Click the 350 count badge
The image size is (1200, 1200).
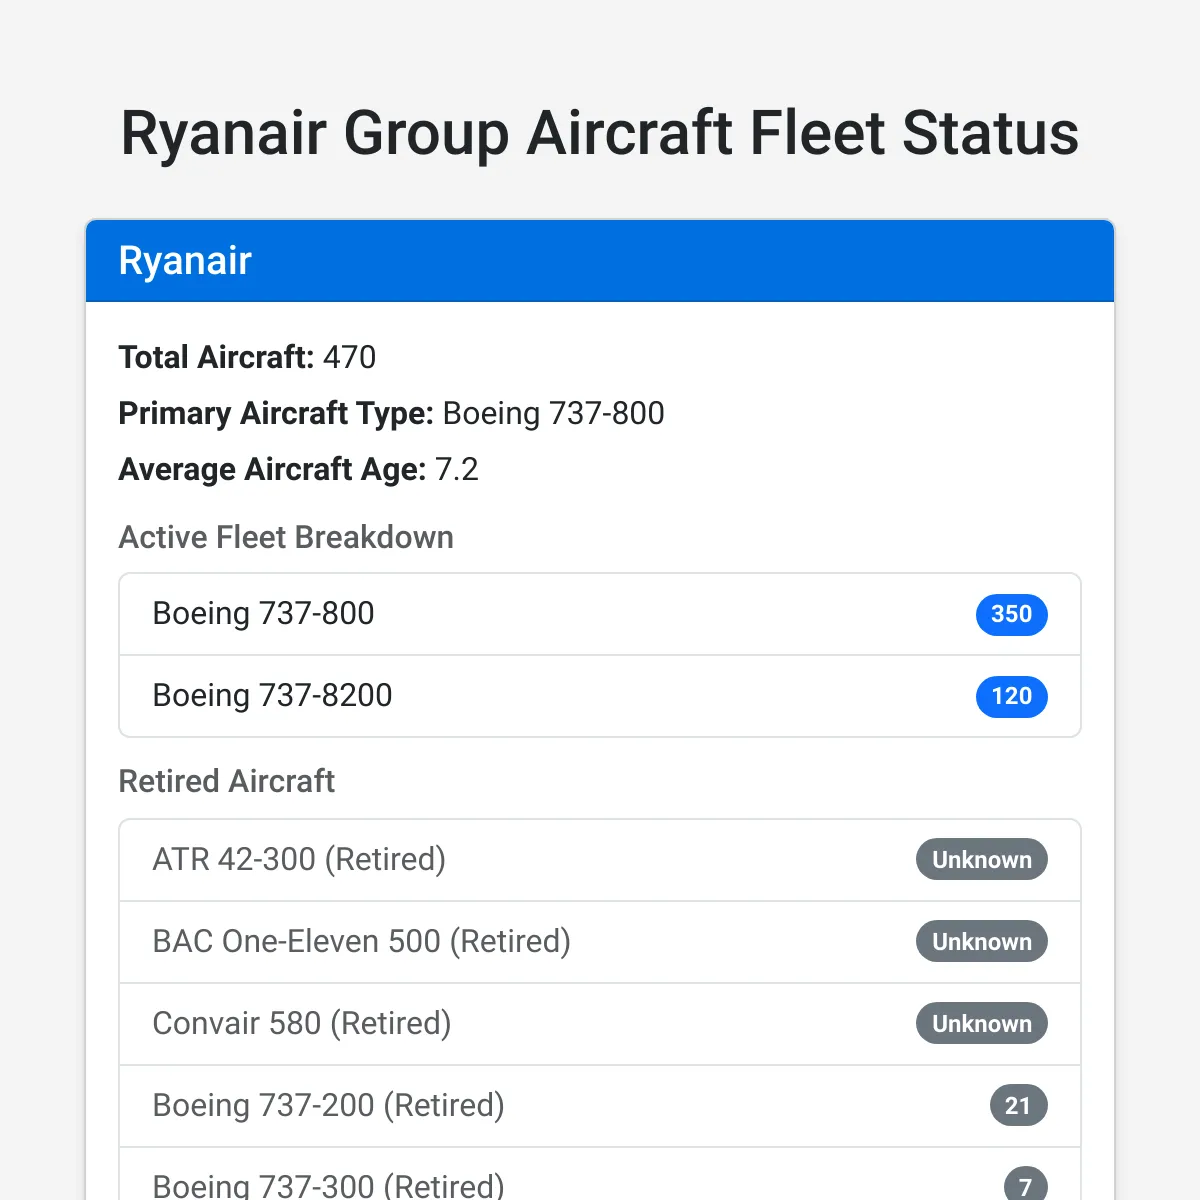1011,614
